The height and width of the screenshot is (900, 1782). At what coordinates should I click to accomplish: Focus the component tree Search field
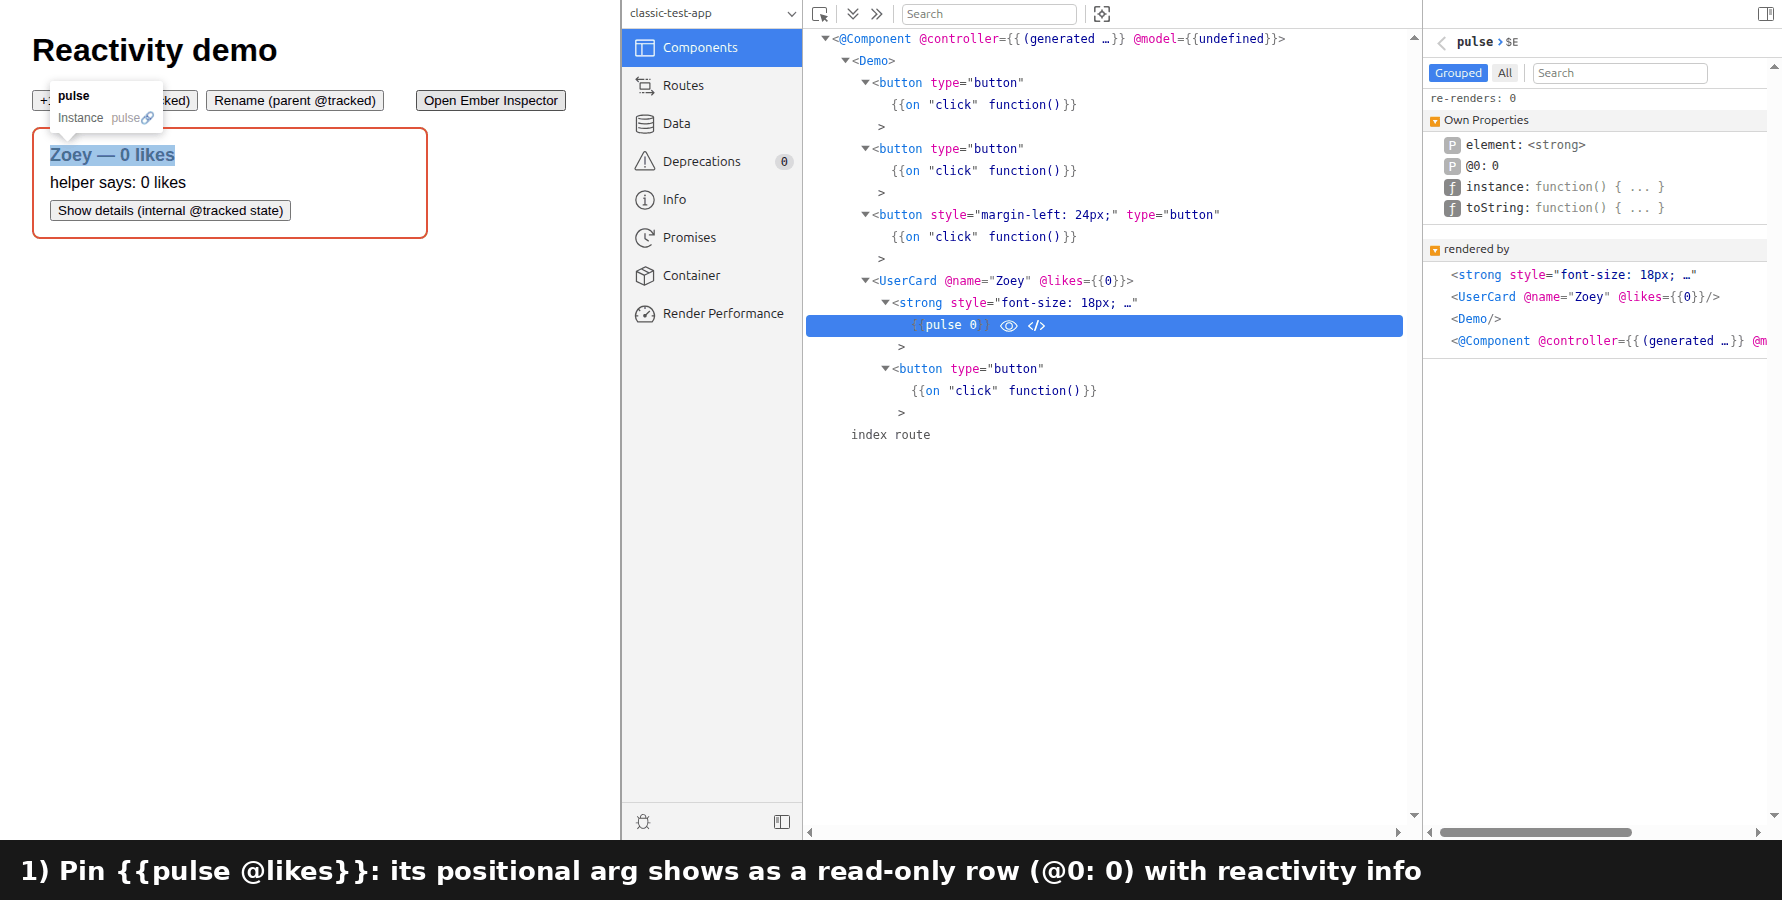pyautogui.click(x=989, y=14)
